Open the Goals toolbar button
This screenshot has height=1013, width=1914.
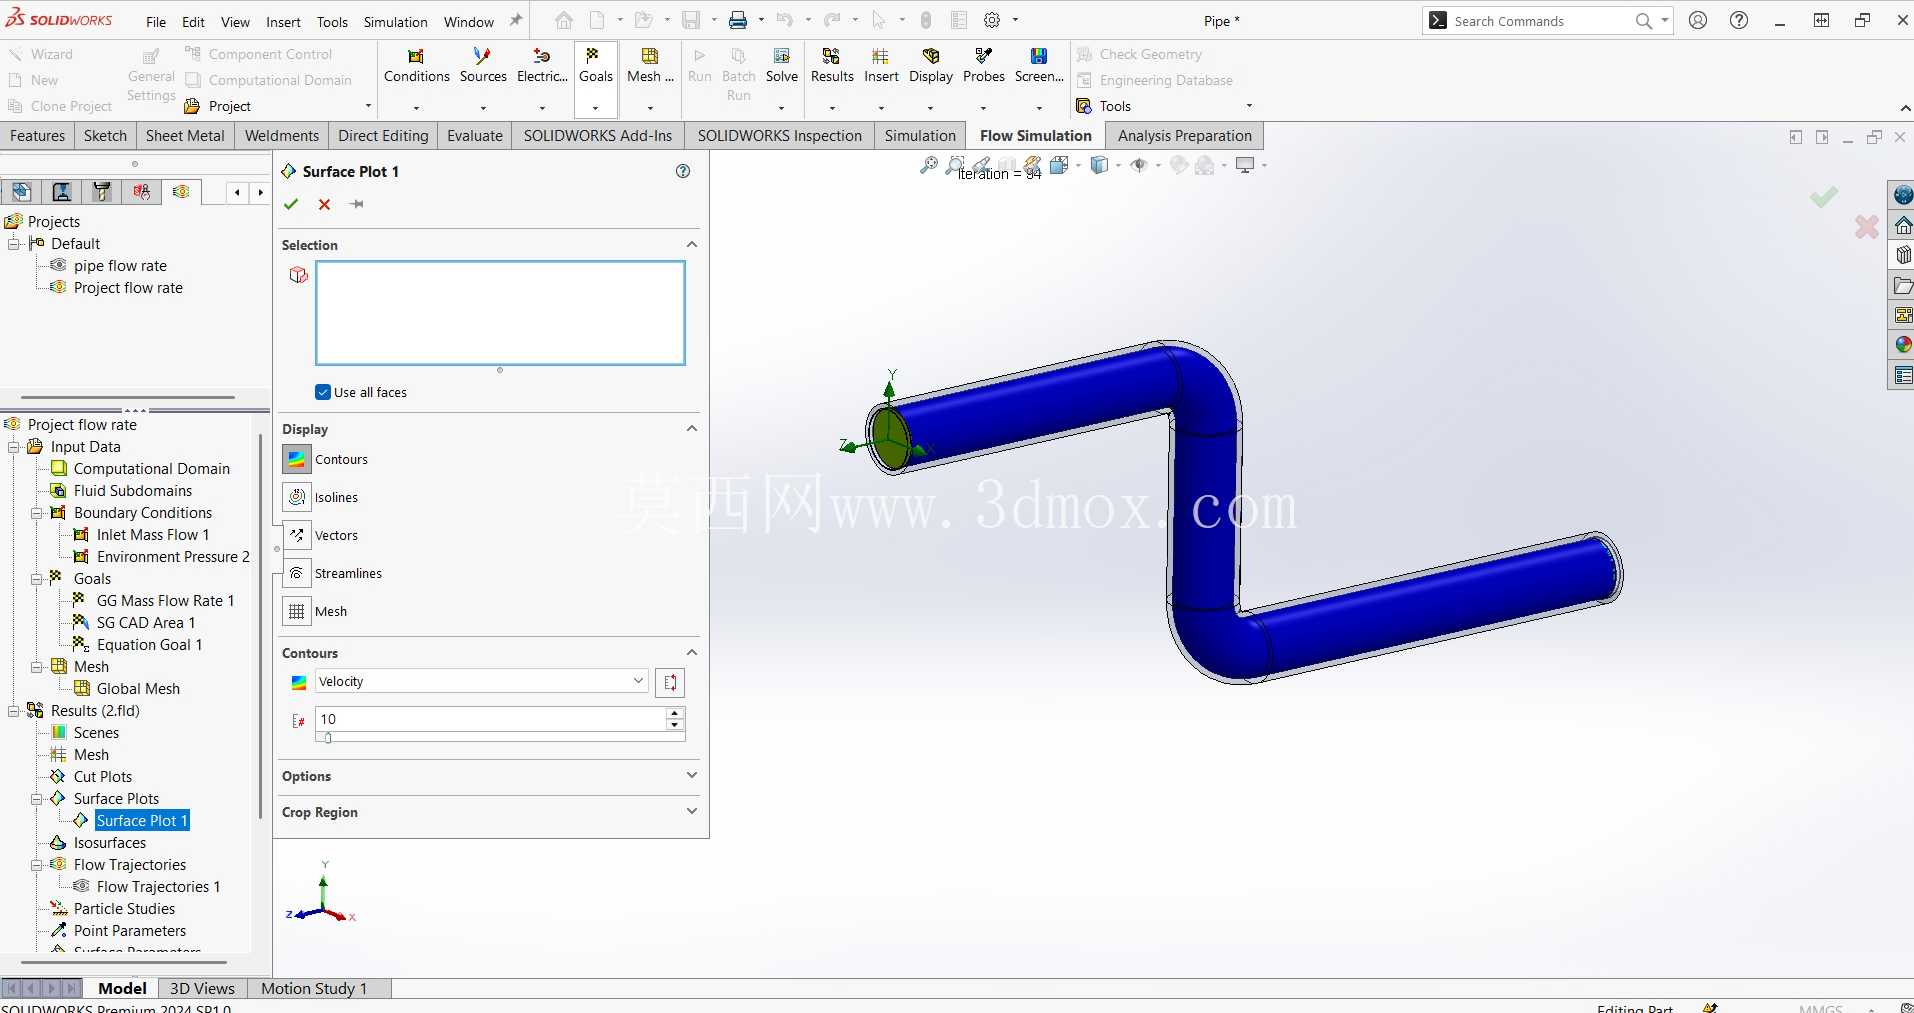point(595,66)
